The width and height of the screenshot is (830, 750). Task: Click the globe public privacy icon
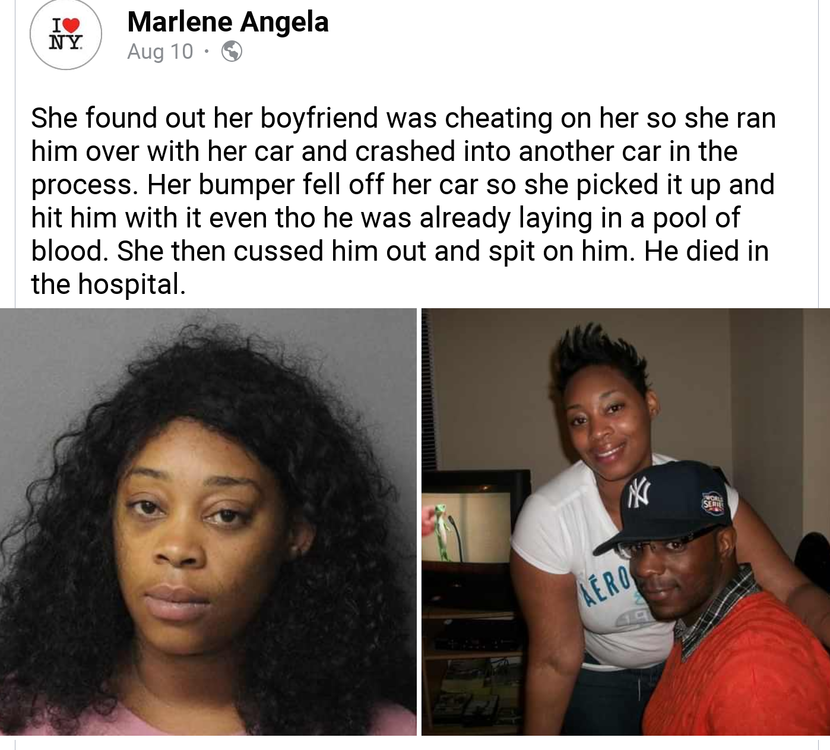[x=231, y=52]
